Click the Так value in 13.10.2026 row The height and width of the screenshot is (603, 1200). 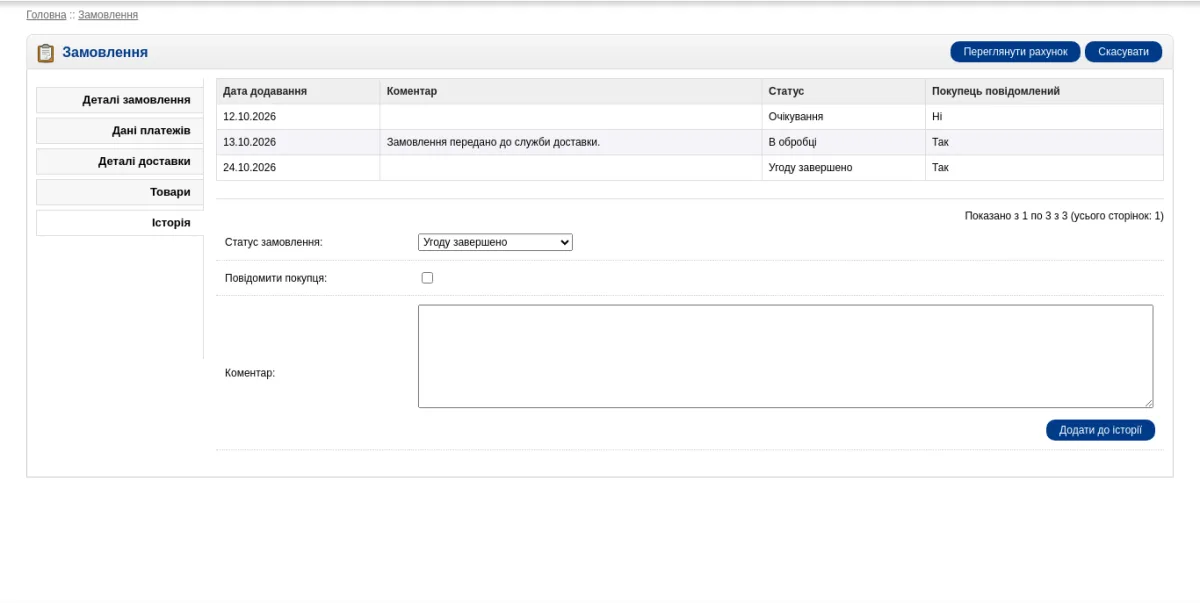click(x=940, y=142)
